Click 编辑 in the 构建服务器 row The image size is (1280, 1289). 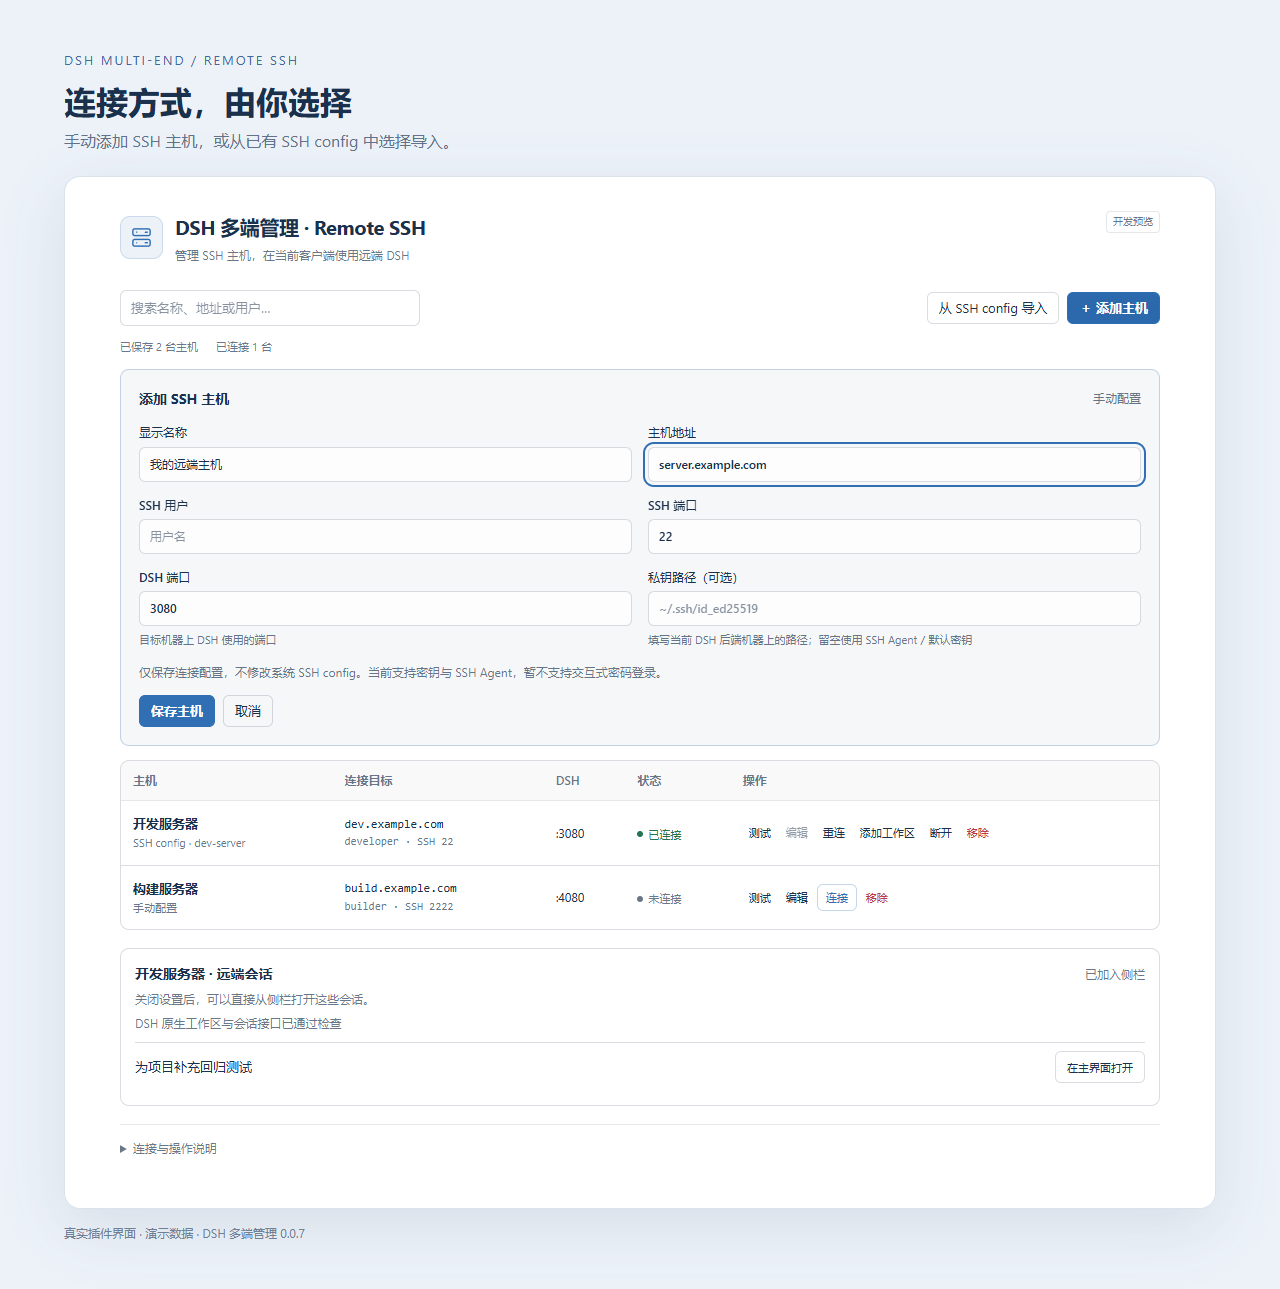797,898
